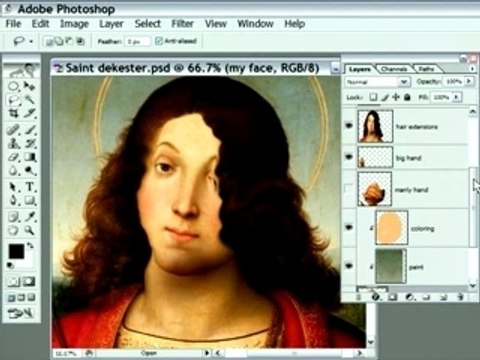Switch to Quick Mask mode
Image resolution: width=480 pixels, height=360 pixels.
click(29, 282)
